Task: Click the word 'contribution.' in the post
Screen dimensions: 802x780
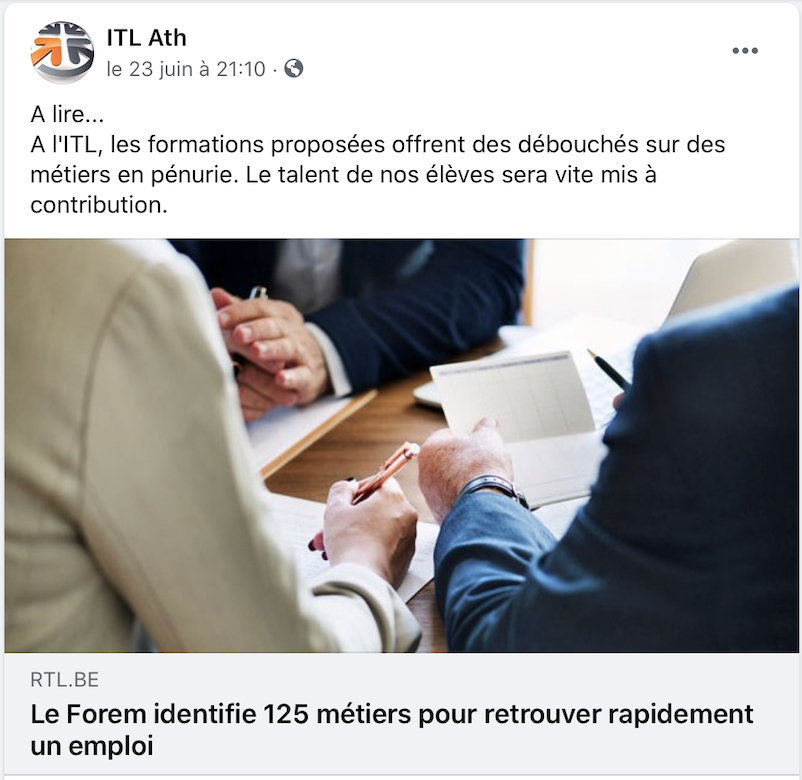Action: (99, 205)
